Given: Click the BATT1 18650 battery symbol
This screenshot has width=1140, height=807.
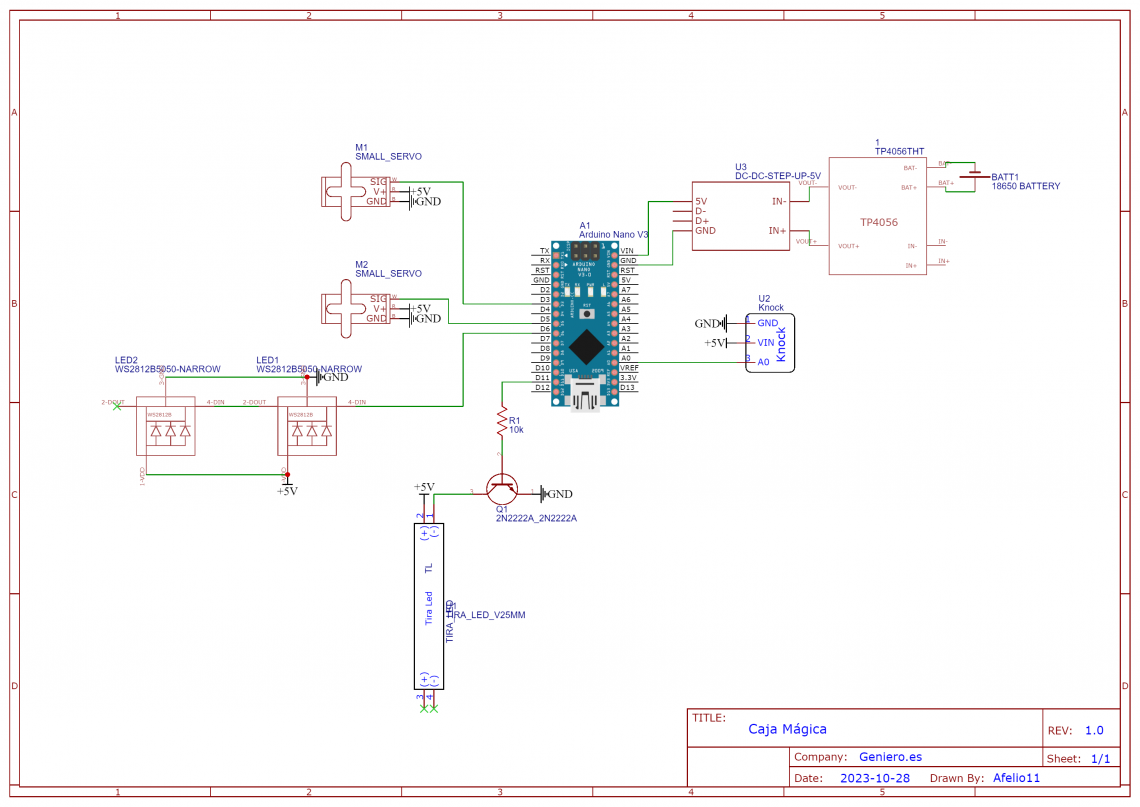Looking at the screenshot, I should [x=973, y=175].
